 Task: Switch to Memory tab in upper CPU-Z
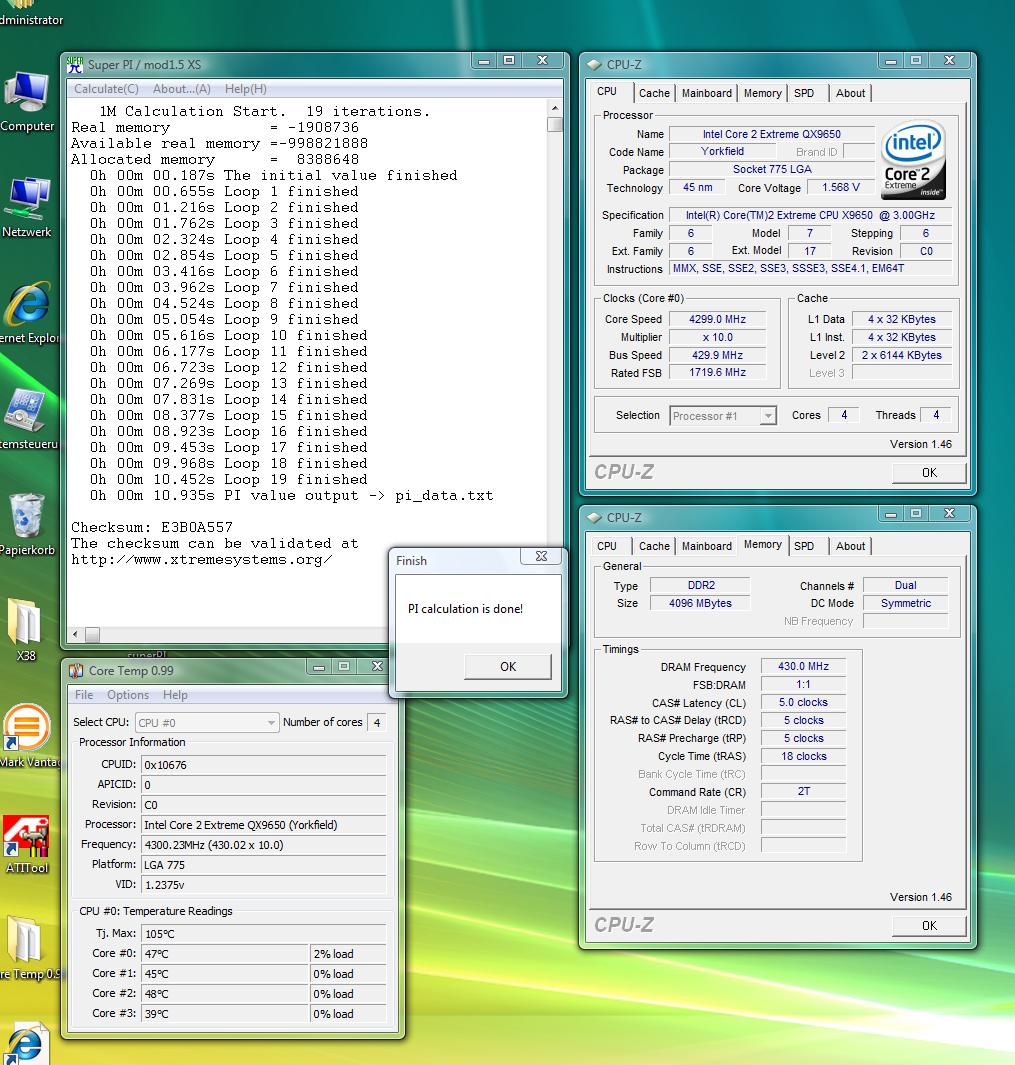762,93
